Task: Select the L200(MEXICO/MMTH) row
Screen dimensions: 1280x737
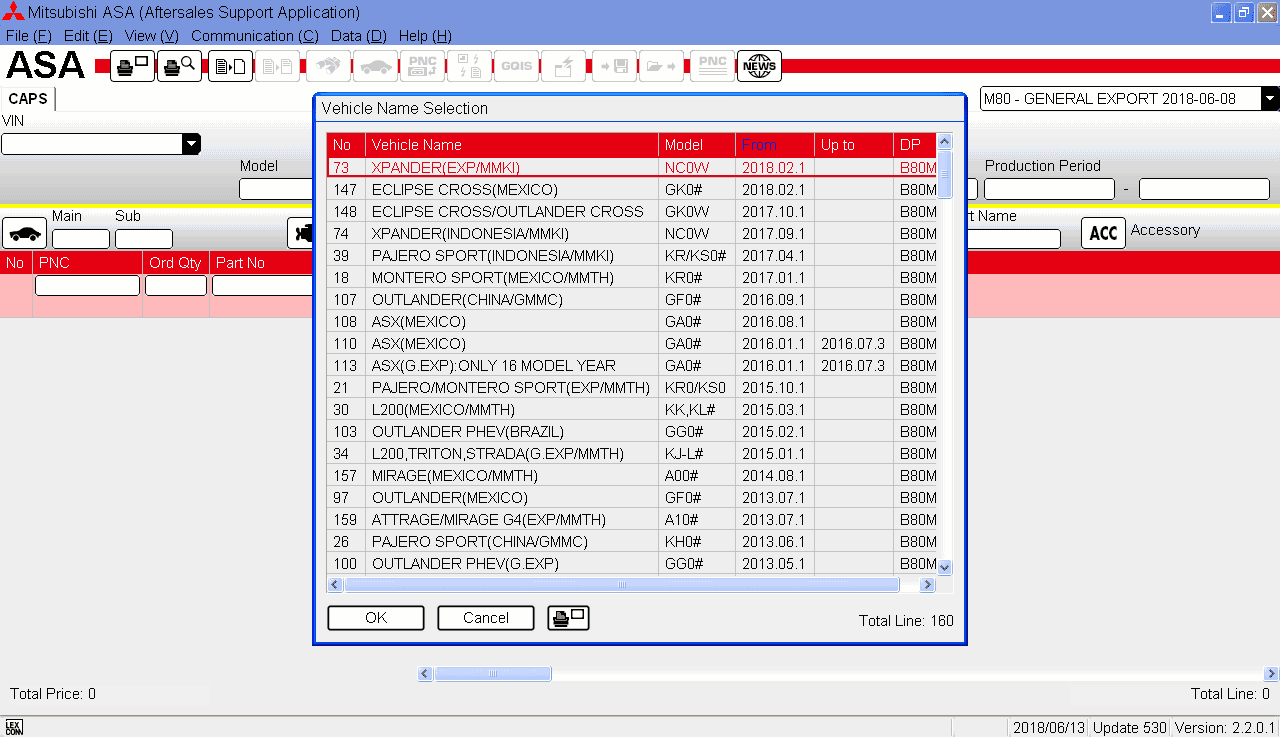Action: (x=632, y=410)
